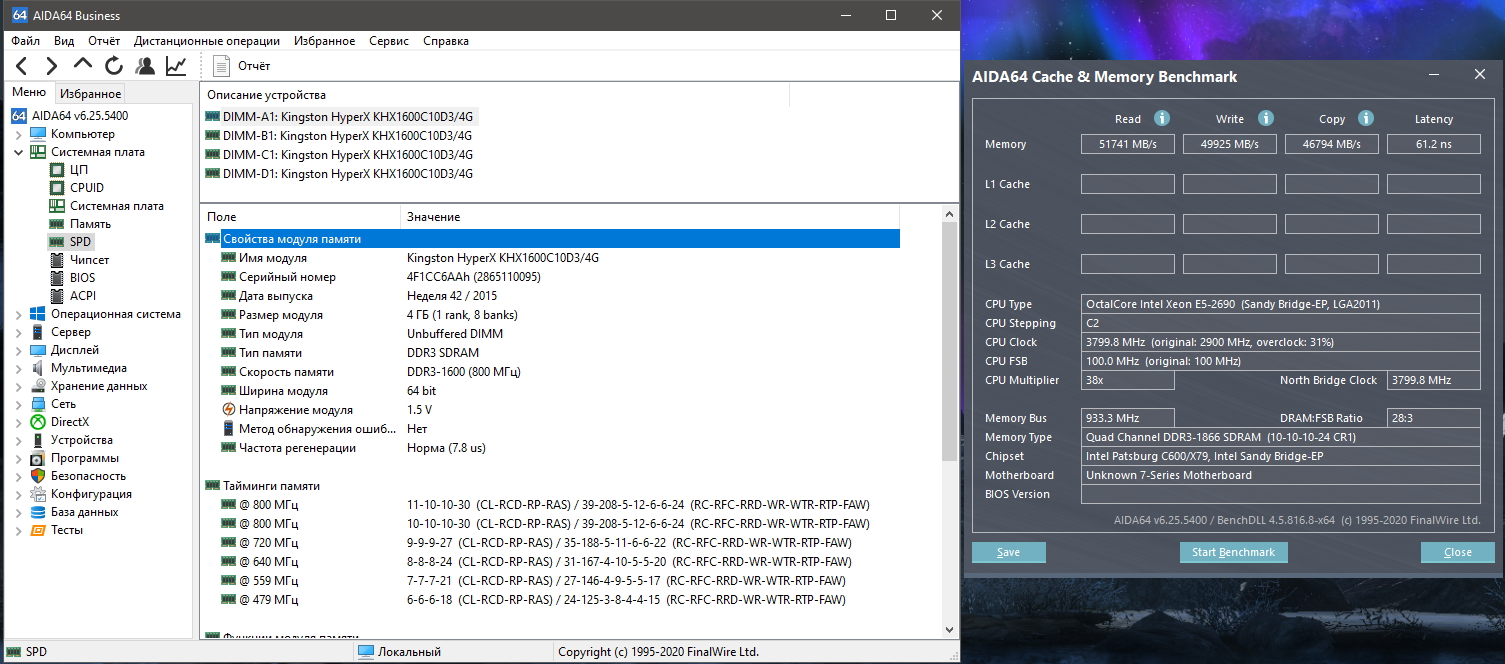The height and width of the screenshot is (664, 1505).
Task: Click the Значение column header
Action: click(x=650, y=217)
